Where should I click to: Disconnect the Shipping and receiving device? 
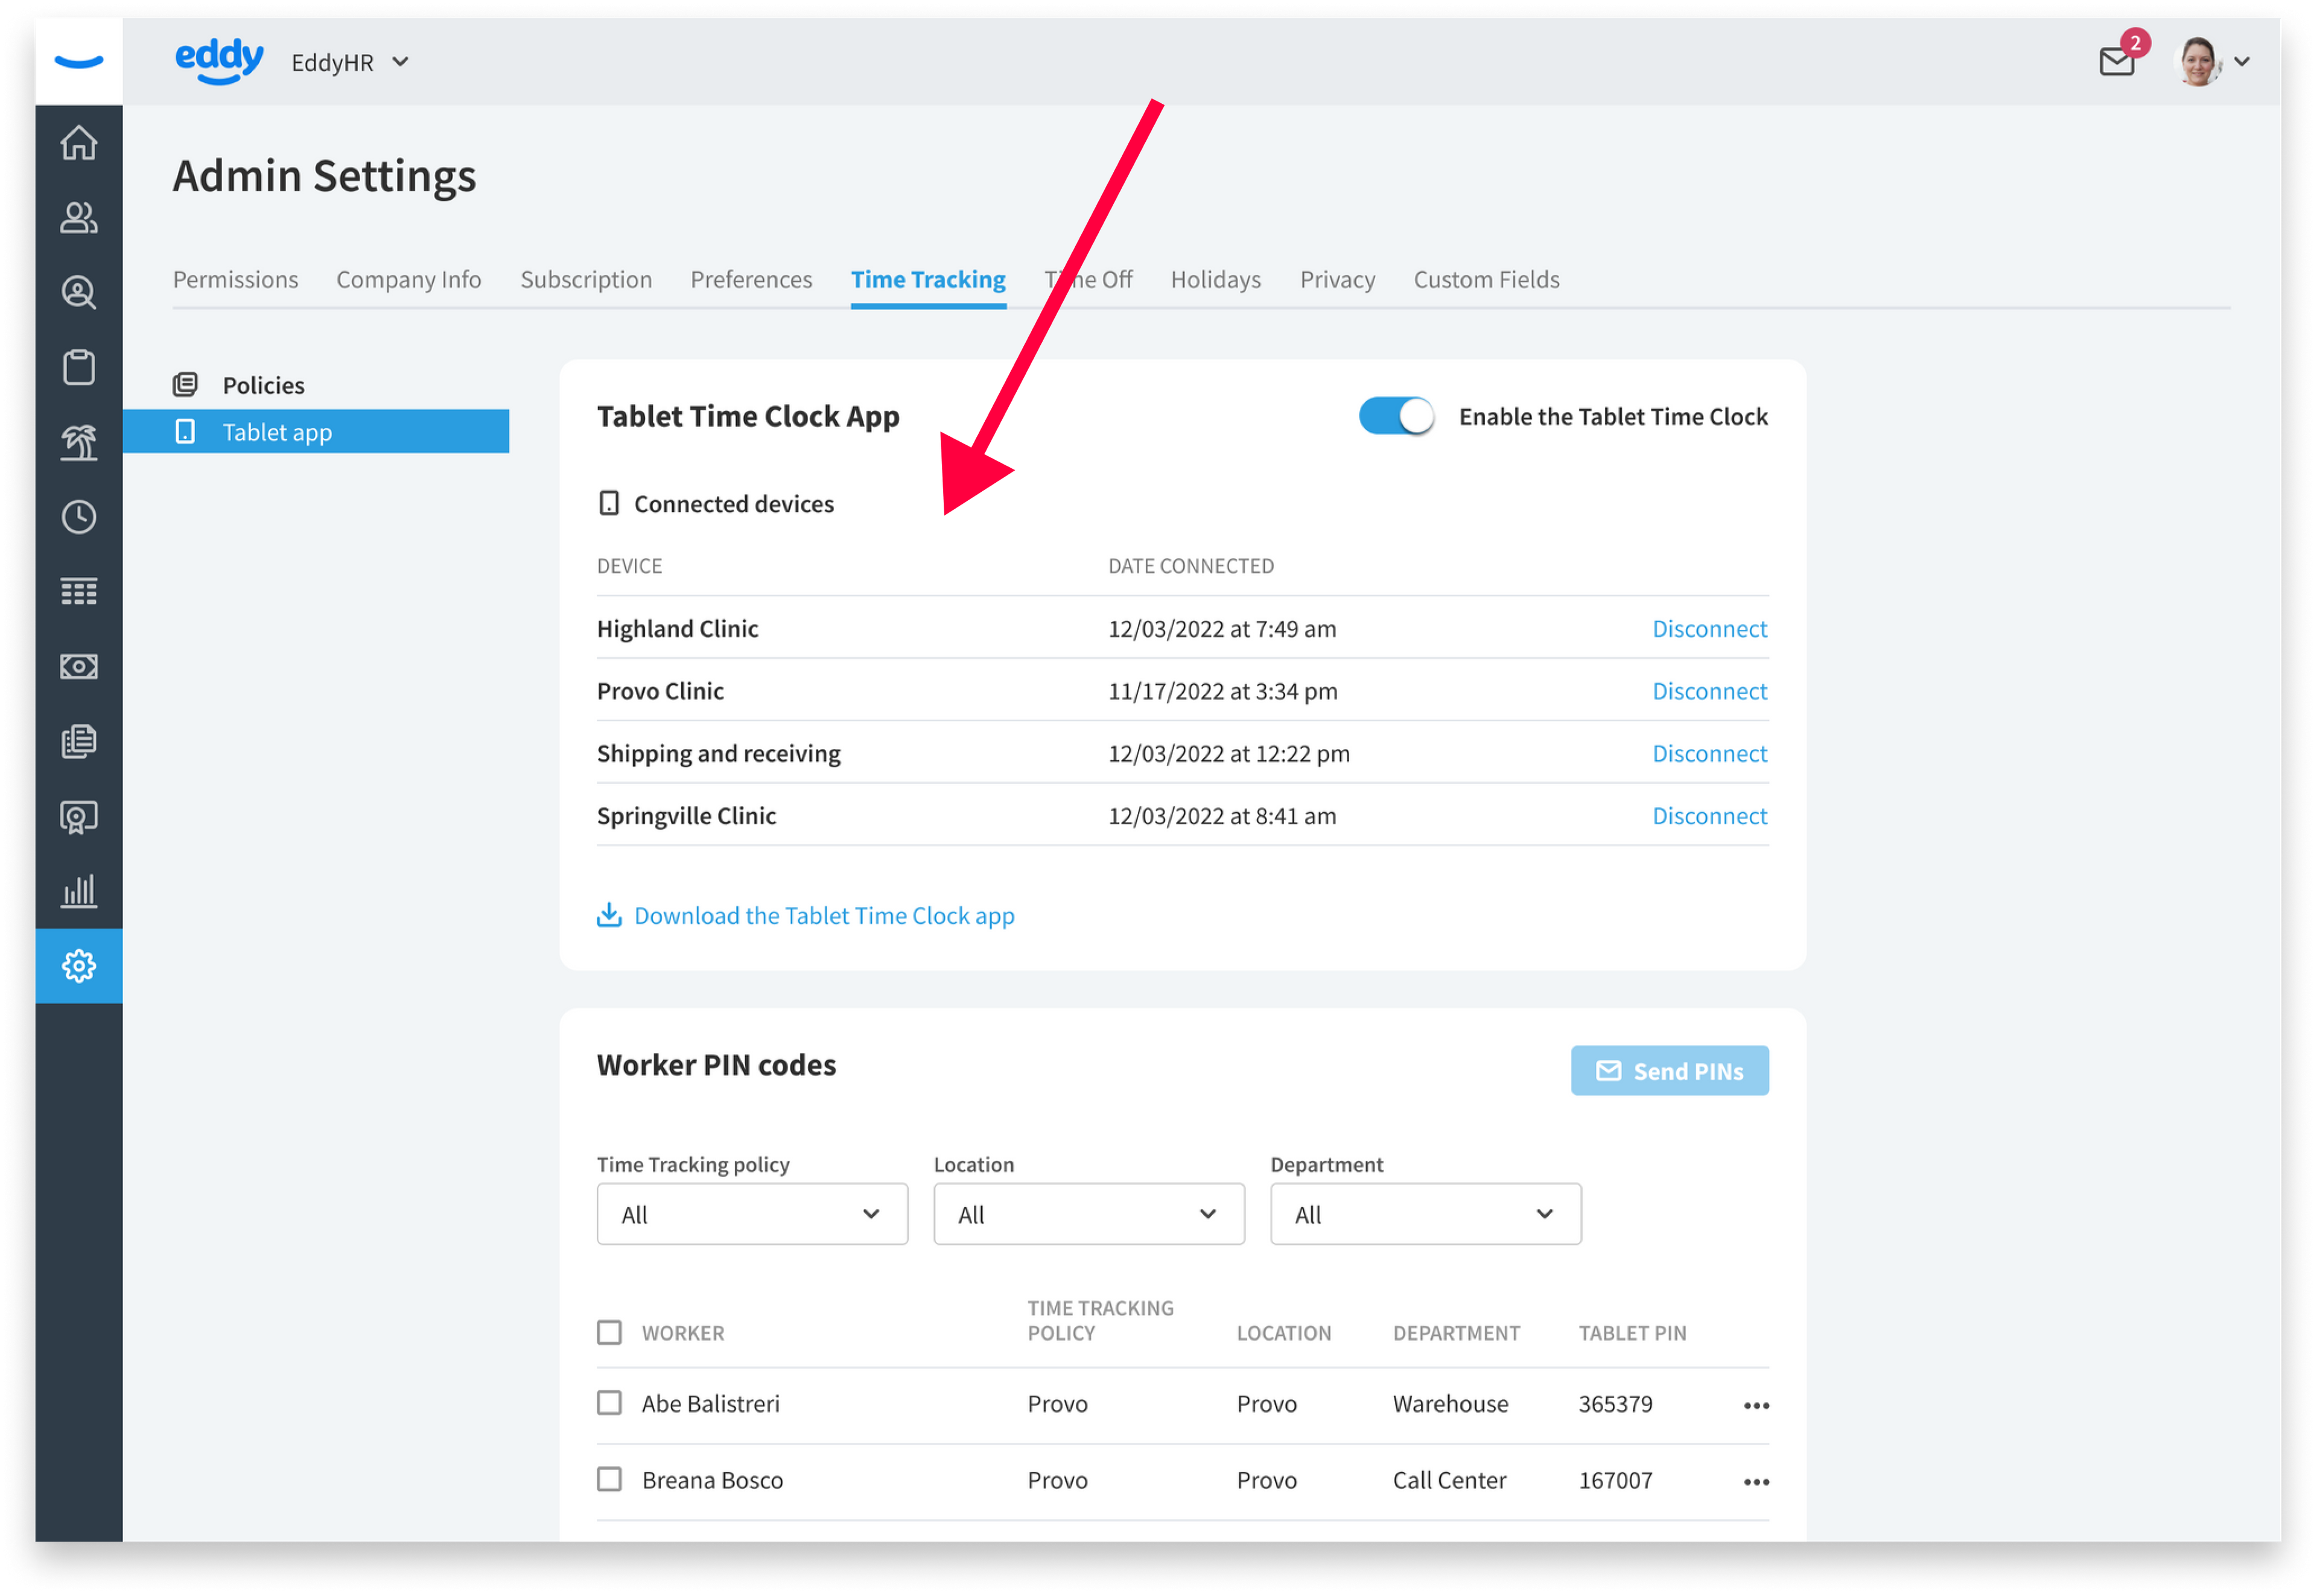tap(1709, 753)
